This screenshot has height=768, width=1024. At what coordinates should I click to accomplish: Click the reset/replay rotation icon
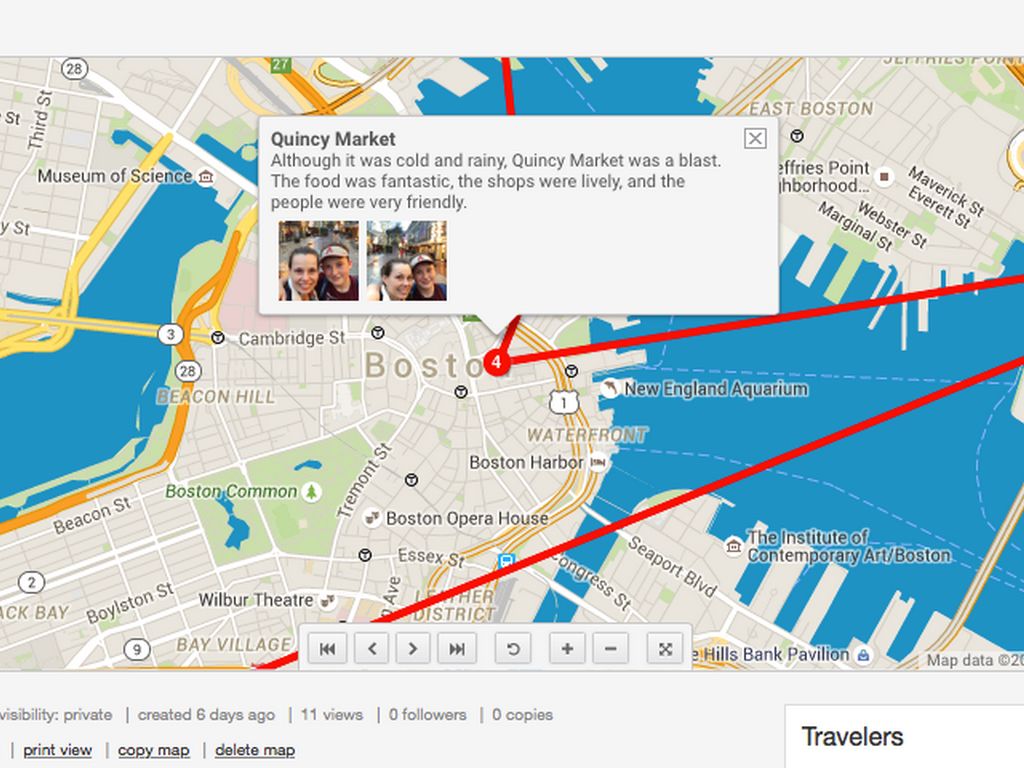pos(513,648)
